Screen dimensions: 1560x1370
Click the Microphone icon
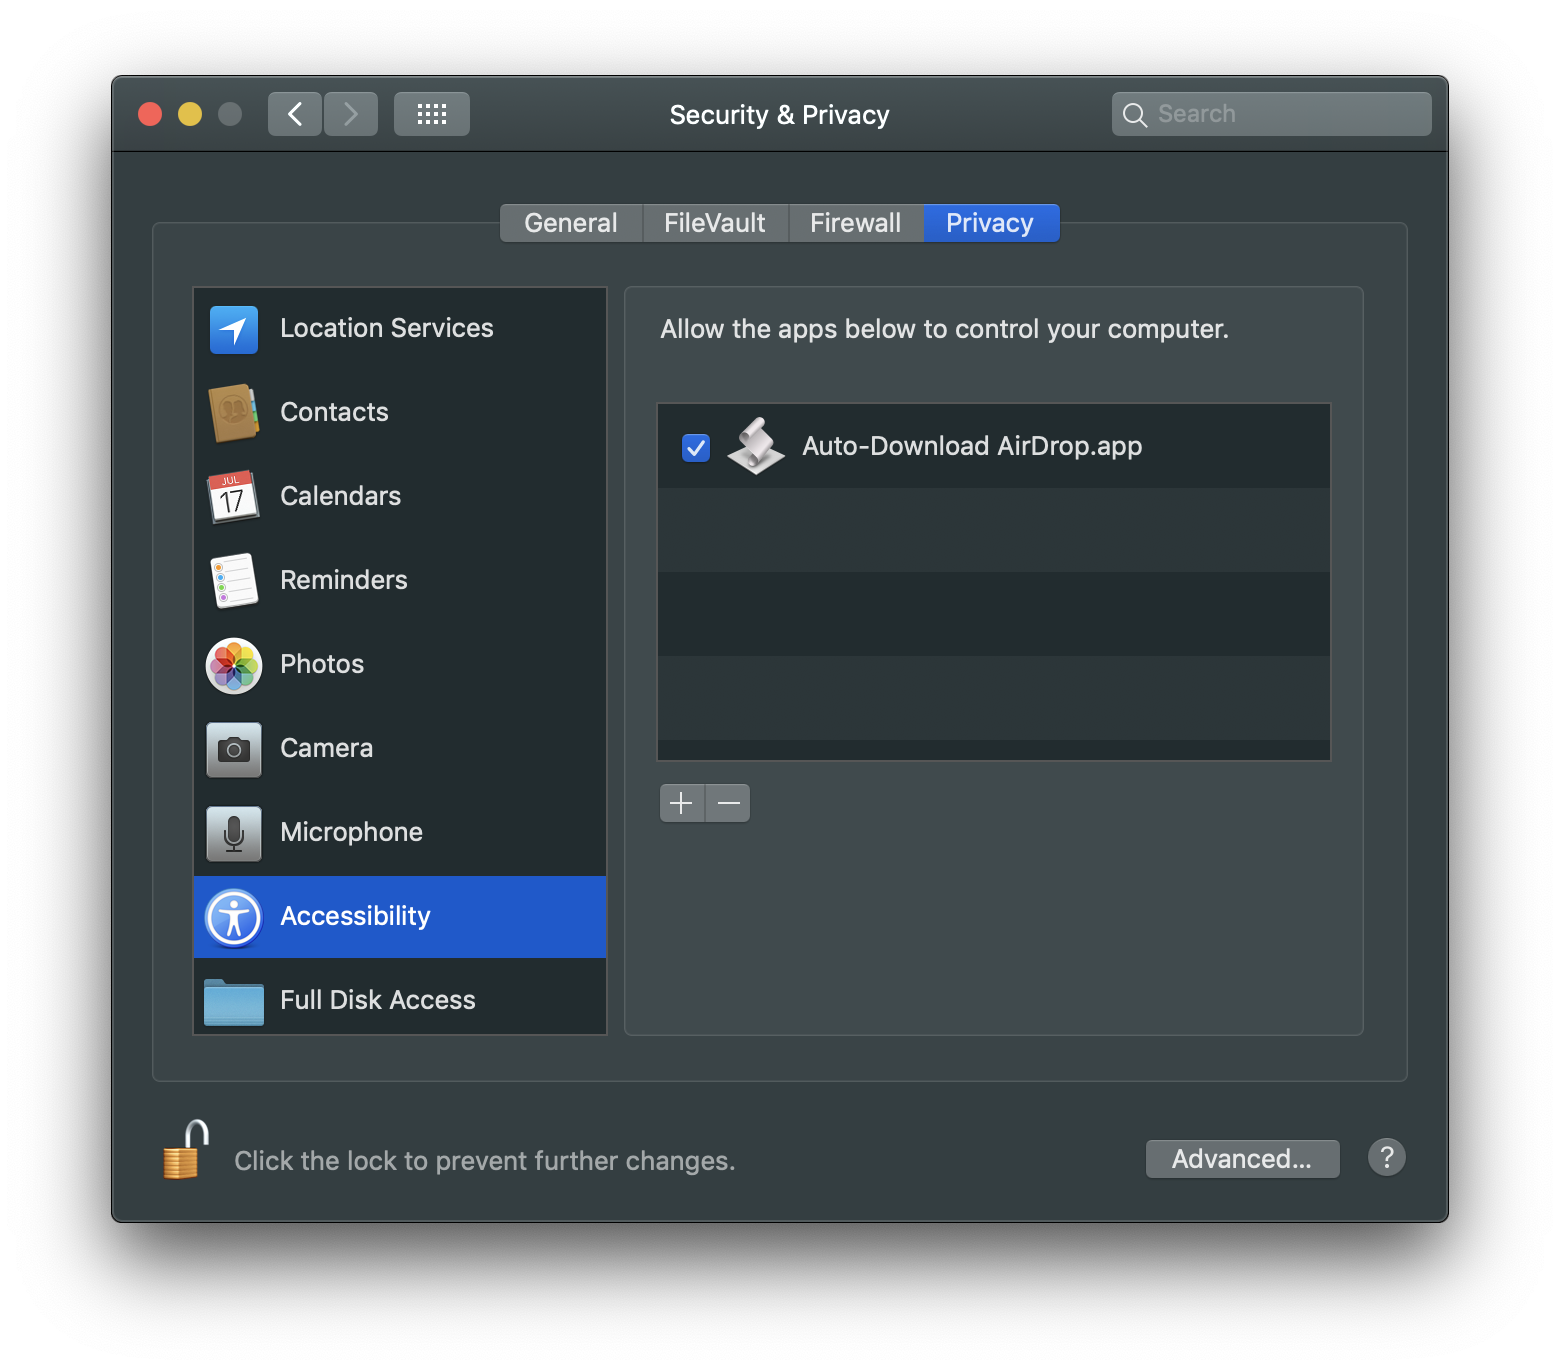coord(233,833)
